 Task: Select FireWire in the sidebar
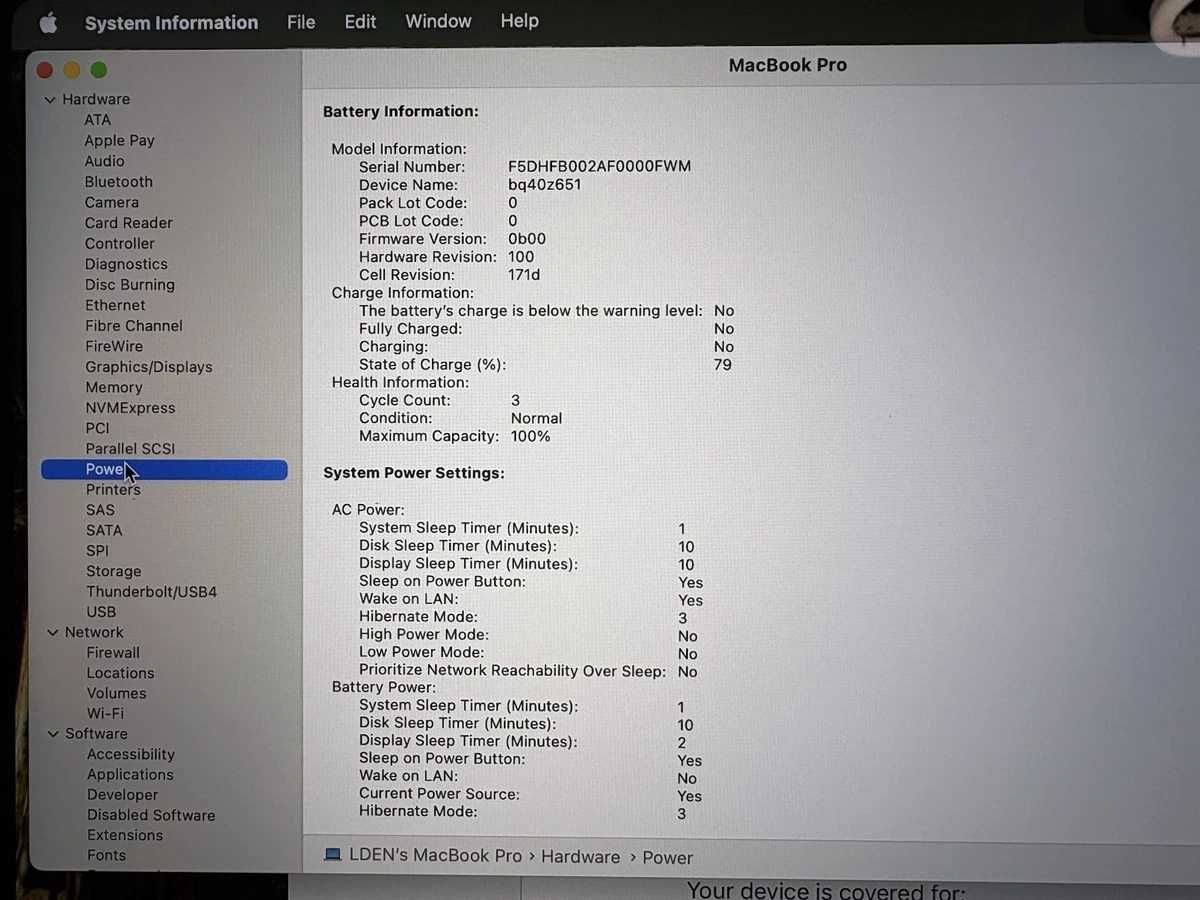(x=114, y=346)
